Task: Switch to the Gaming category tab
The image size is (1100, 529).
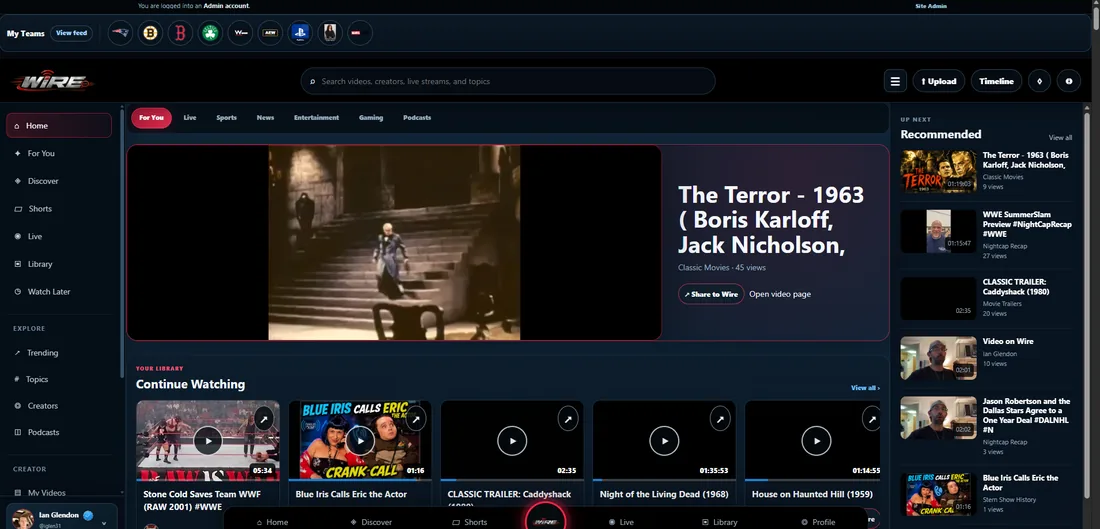Action: [x=371, y=118]
